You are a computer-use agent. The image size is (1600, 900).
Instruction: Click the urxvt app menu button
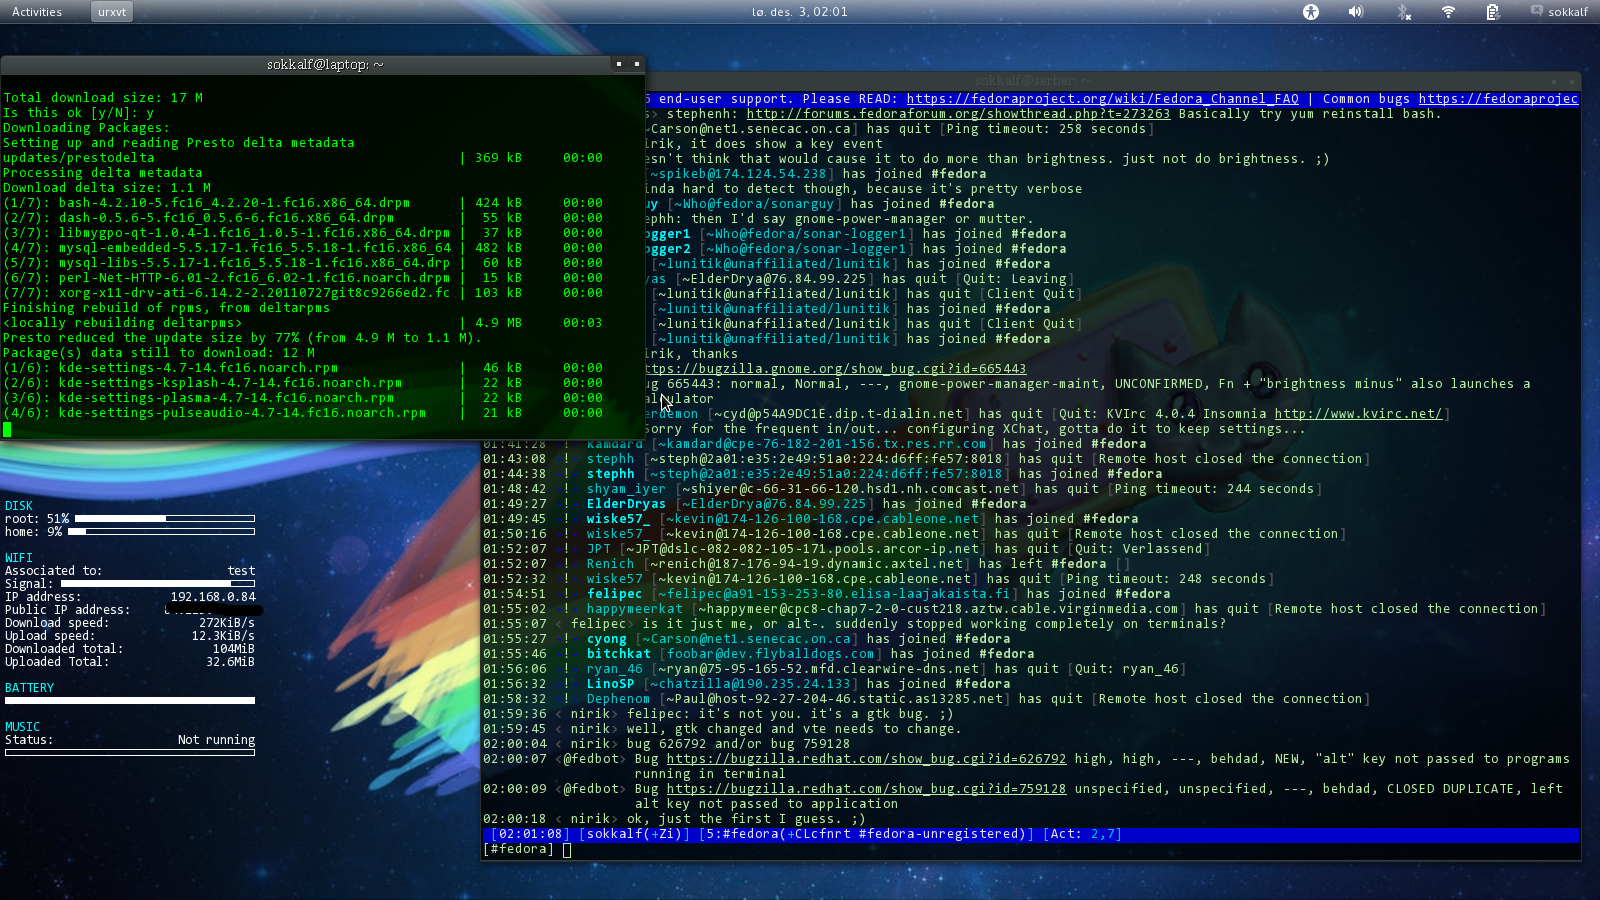(112, 12)
